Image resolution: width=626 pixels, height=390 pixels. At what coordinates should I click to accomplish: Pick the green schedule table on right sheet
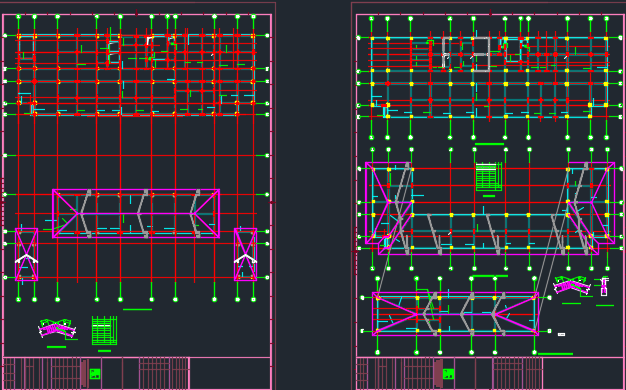[x=489, y=176]
